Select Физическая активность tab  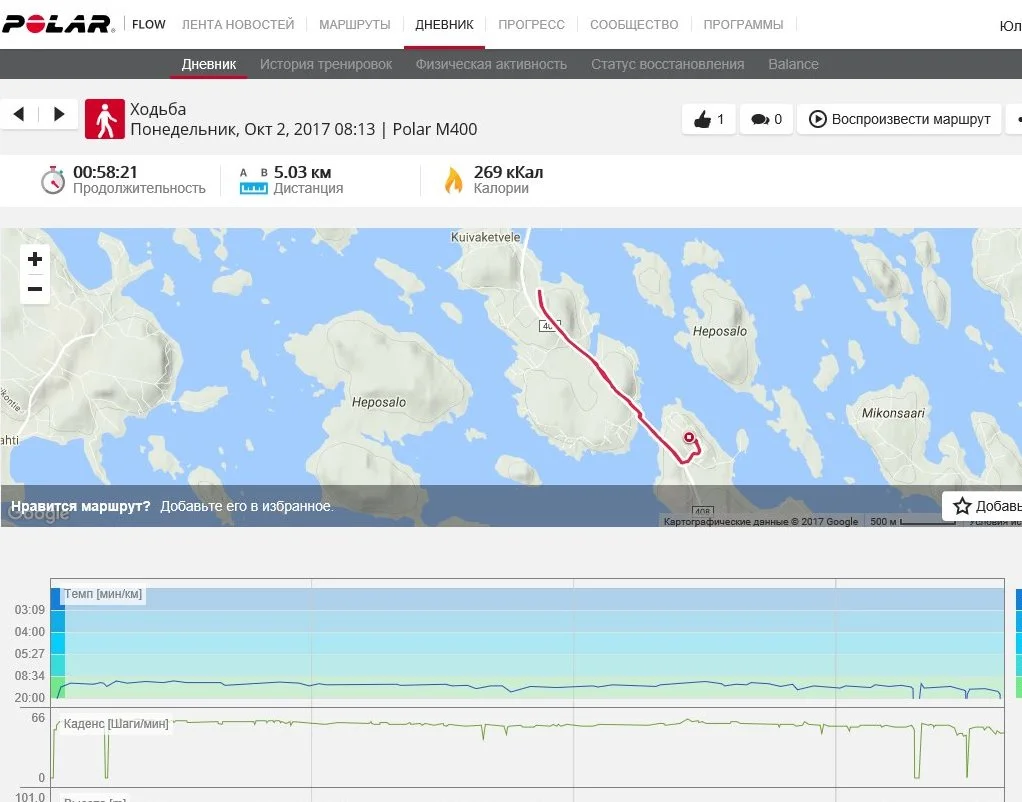tap(491, 64)
